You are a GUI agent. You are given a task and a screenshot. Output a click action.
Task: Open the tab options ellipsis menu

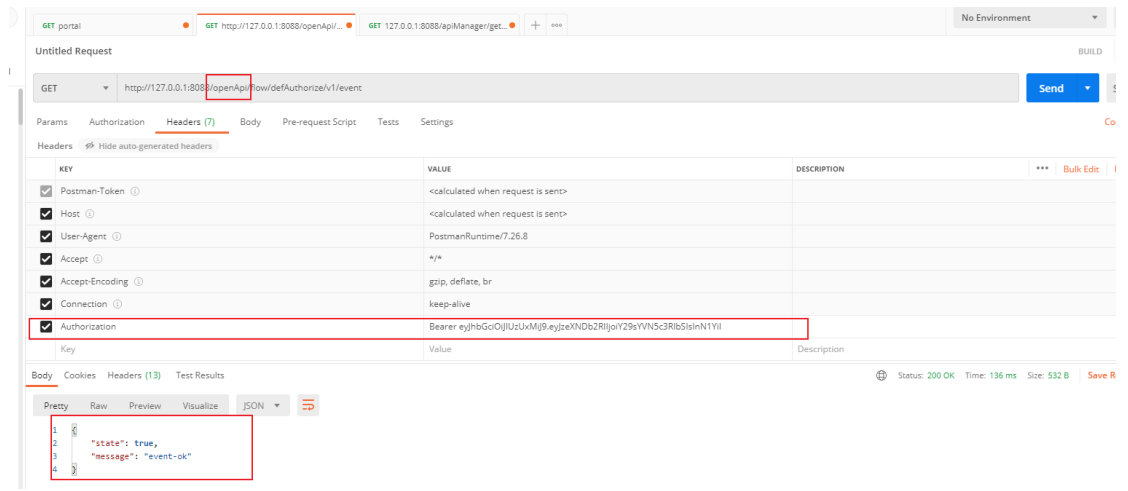tap(556, 25)
